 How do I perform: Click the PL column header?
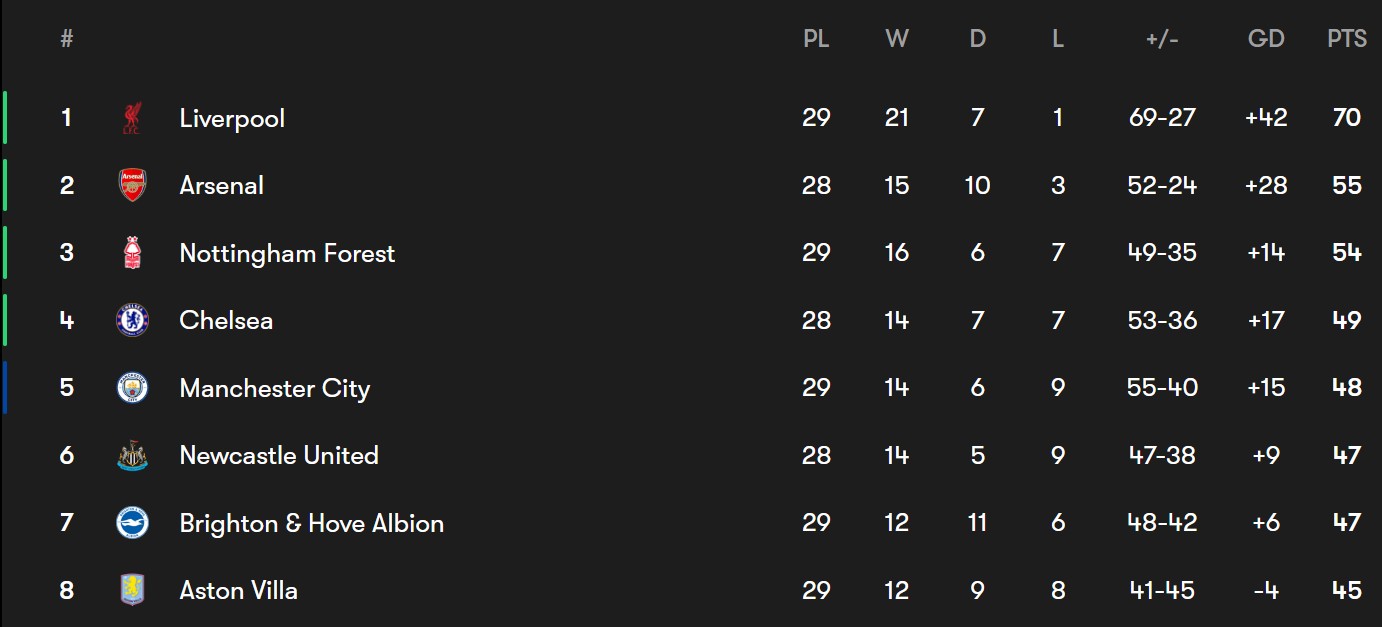[816, 39]
